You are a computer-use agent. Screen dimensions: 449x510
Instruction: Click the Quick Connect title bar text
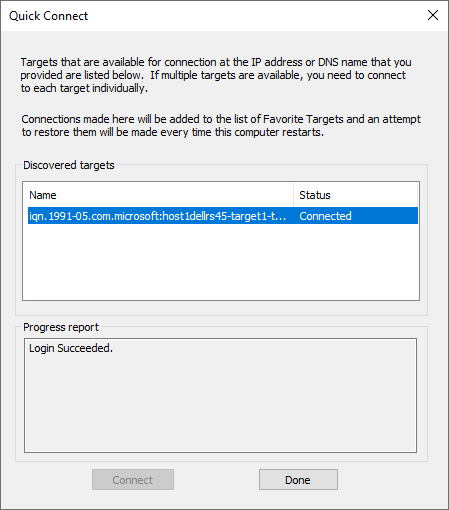point(49,16)
